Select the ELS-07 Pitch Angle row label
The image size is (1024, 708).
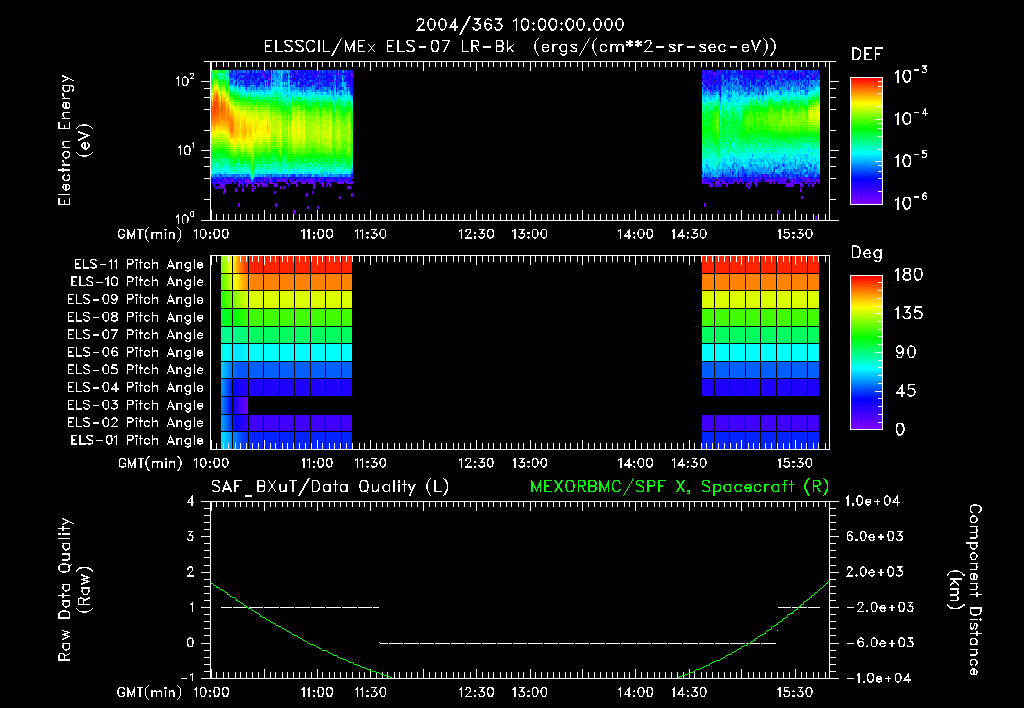pos(136,334)
